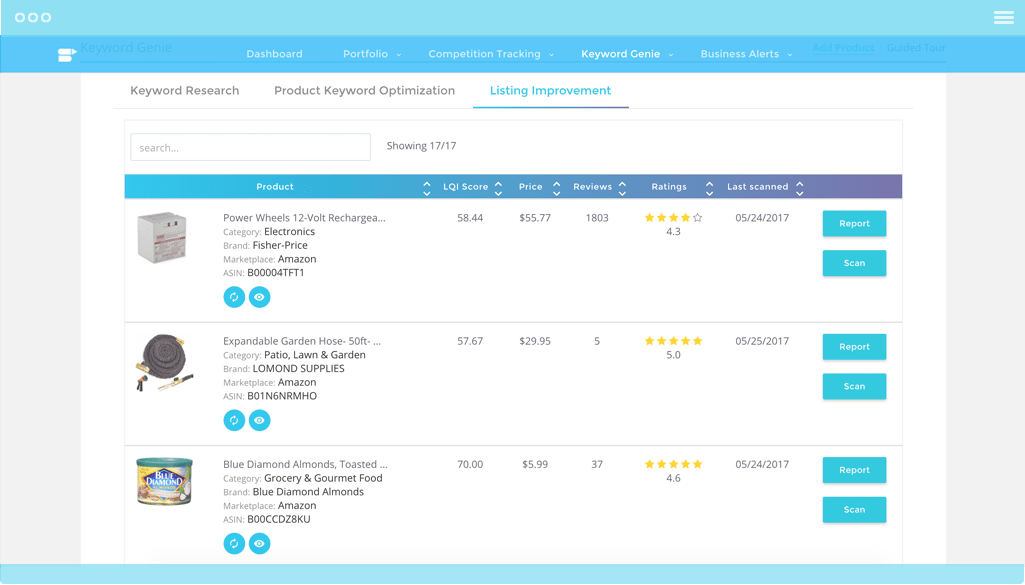Sort table by Product column arrows
This screenshot has width=1025, height=585.
click(427, 188)
